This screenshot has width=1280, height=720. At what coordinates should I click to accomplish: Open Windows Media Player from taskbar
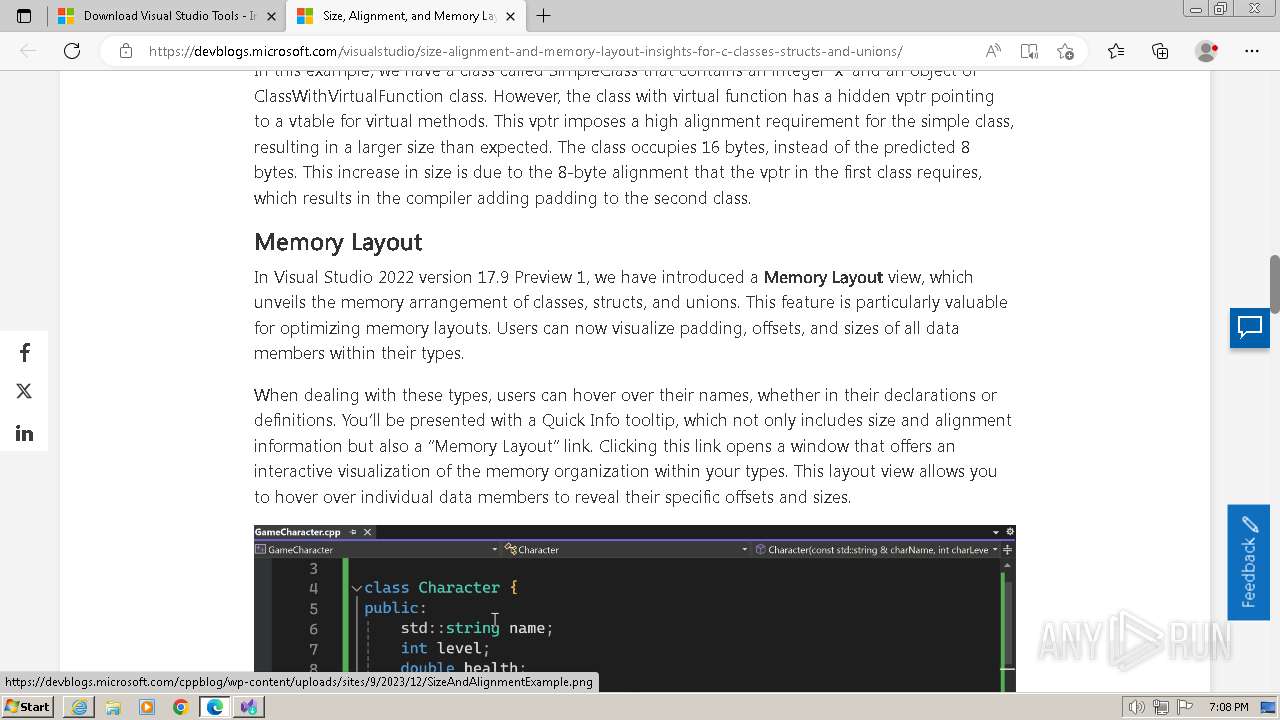click(147, 707)
